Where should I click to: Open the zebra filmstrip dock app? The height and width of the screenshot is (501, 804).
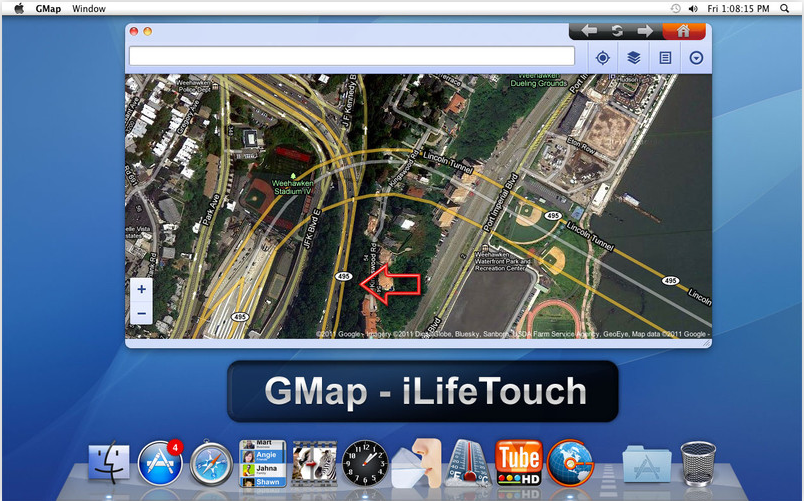[314, 464]
